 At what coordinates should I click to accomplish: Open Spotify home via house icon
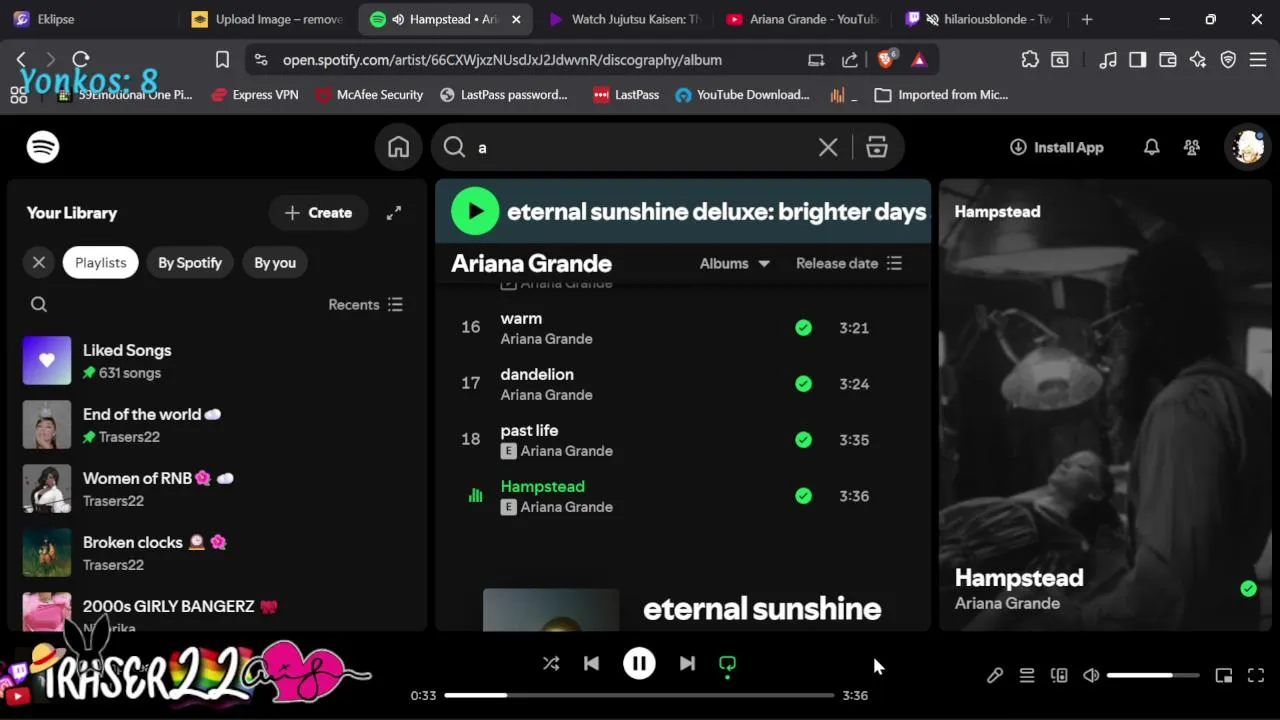[398, 147]
